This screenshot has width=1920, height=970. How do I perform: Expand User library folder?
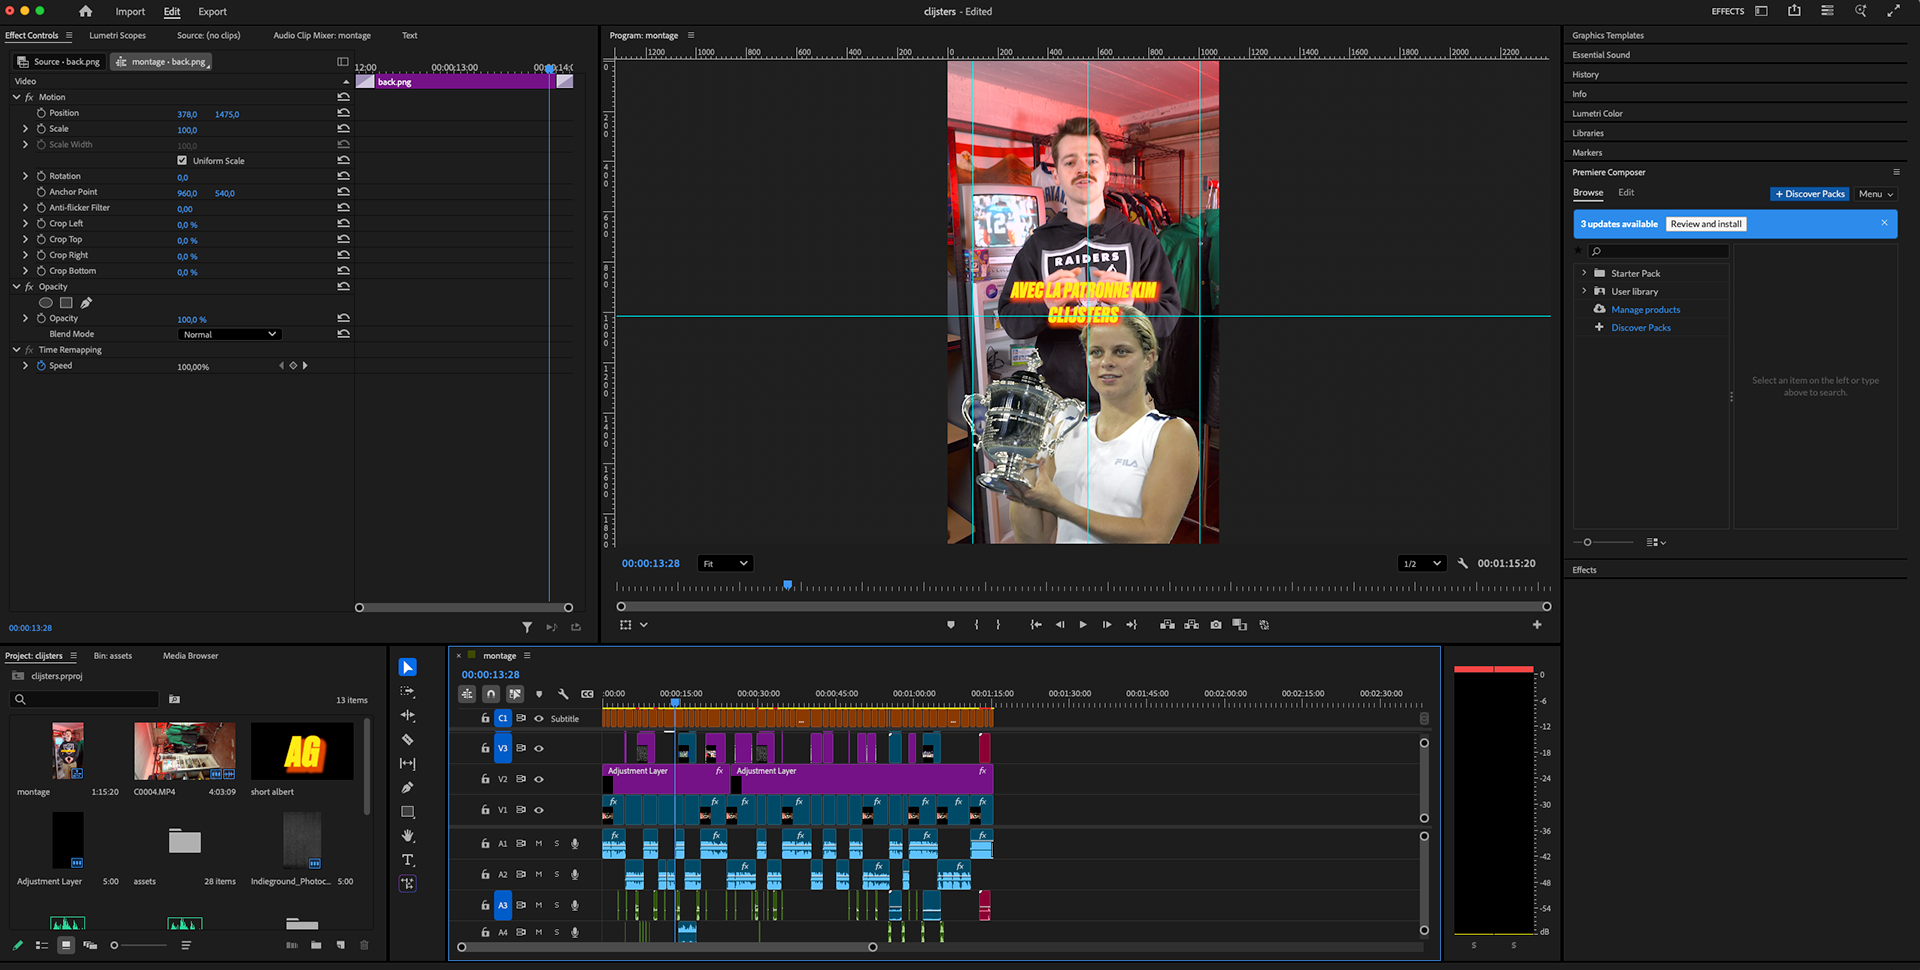(1584, 291)
